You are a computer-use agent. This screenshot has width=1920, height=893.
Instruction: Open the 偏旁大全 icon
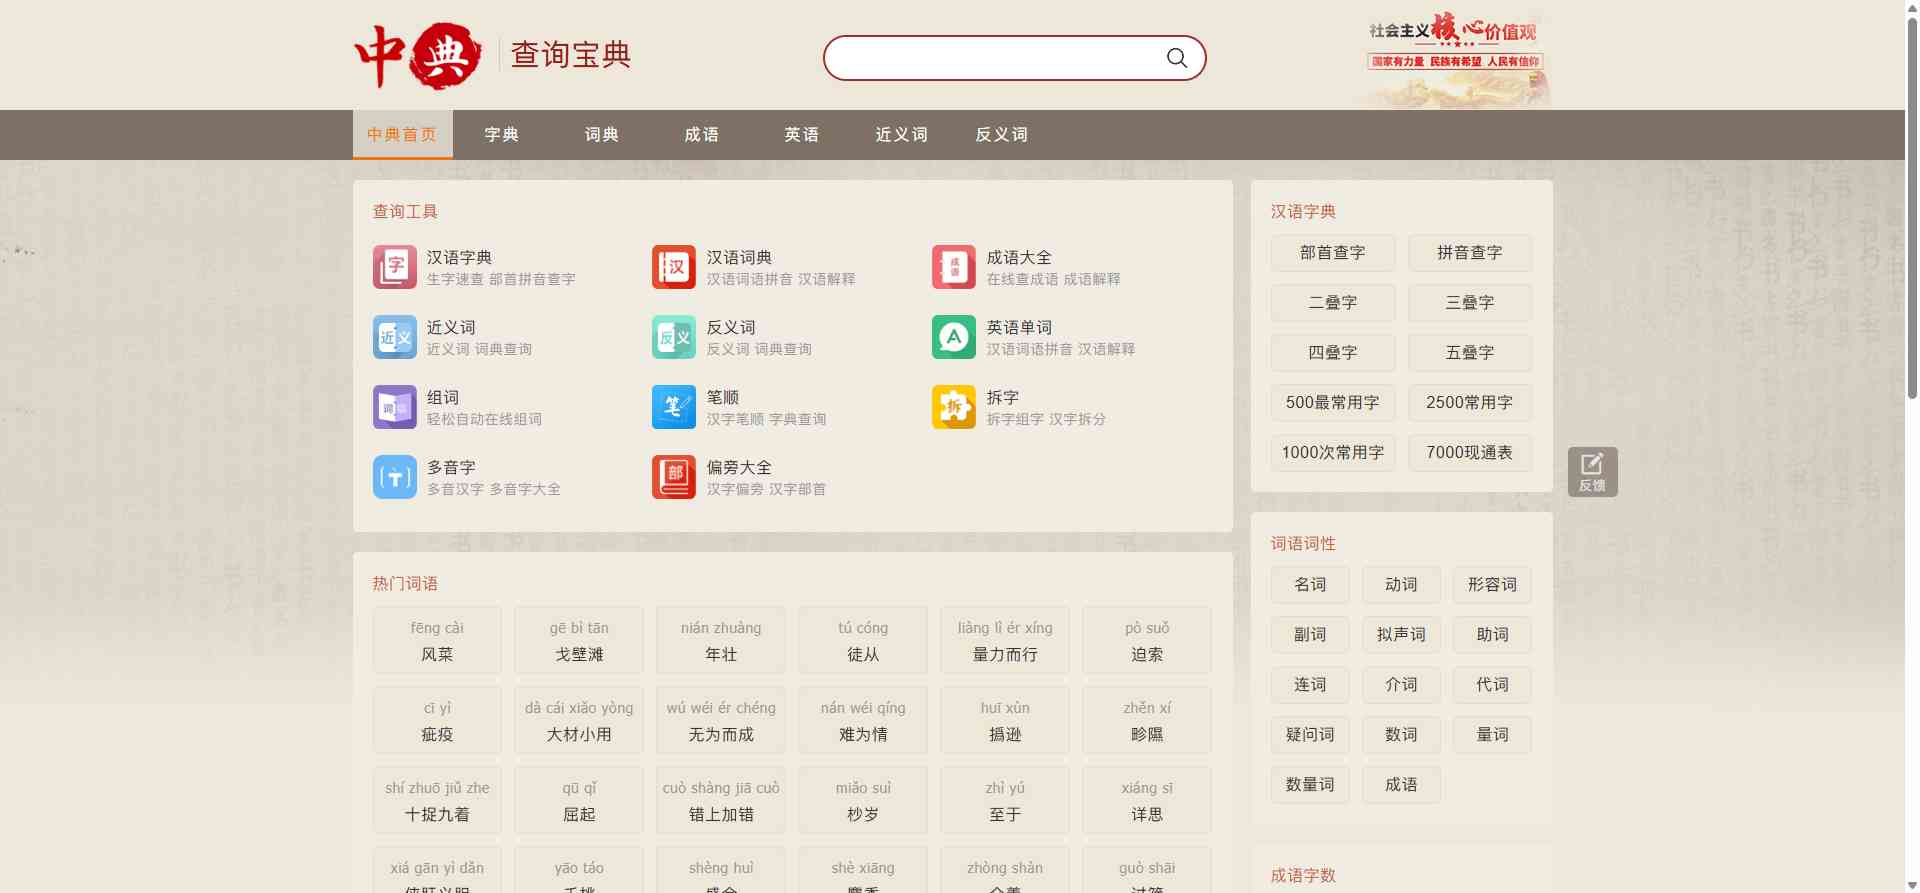(674, 477)
